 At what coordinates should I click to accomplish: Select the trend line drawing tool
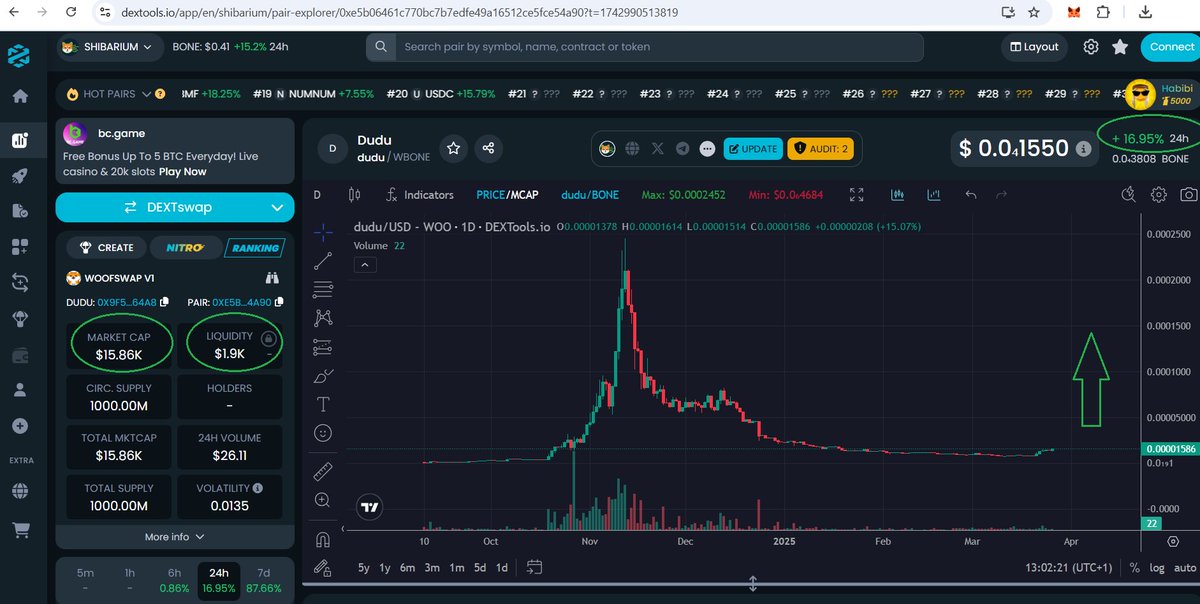click(x=323, y=261)
